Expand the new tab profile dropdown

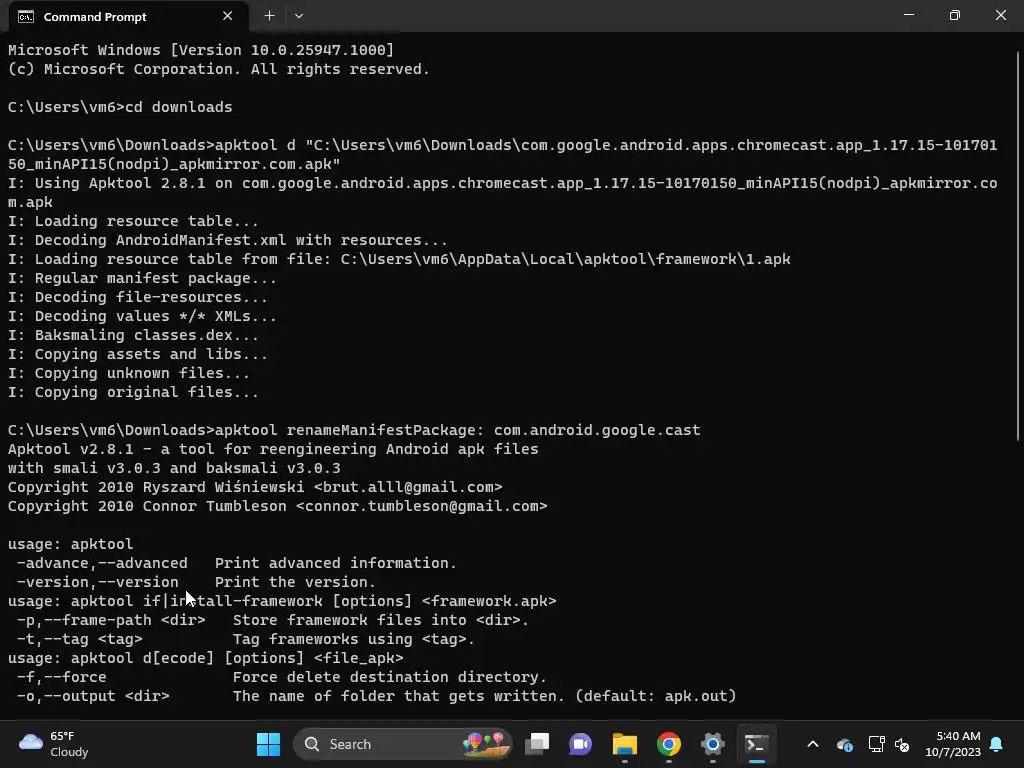coord(298,16)
